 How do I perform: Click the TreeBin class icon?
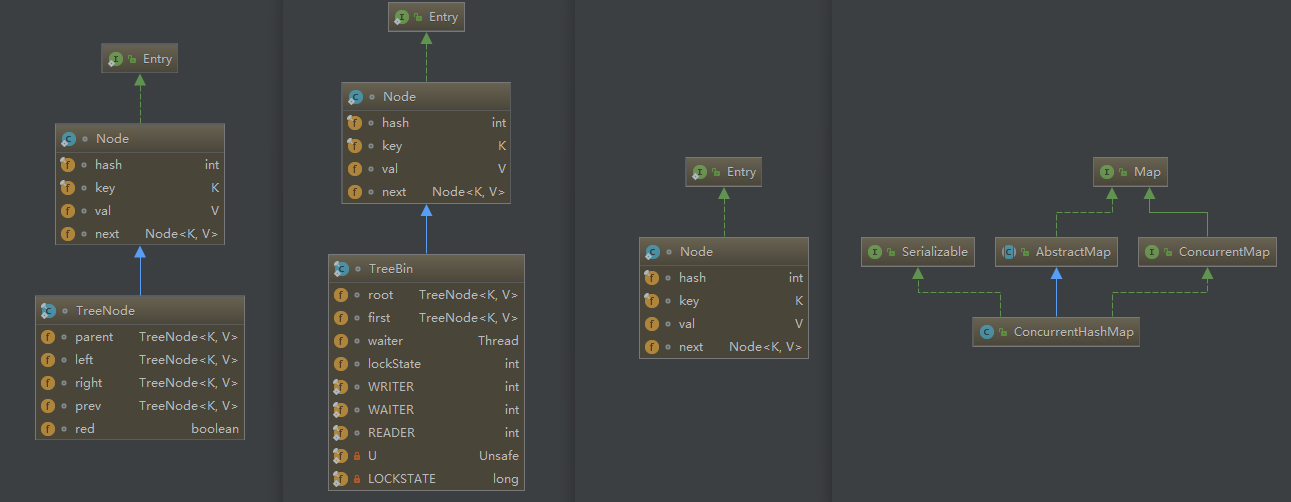pos(341,269)
